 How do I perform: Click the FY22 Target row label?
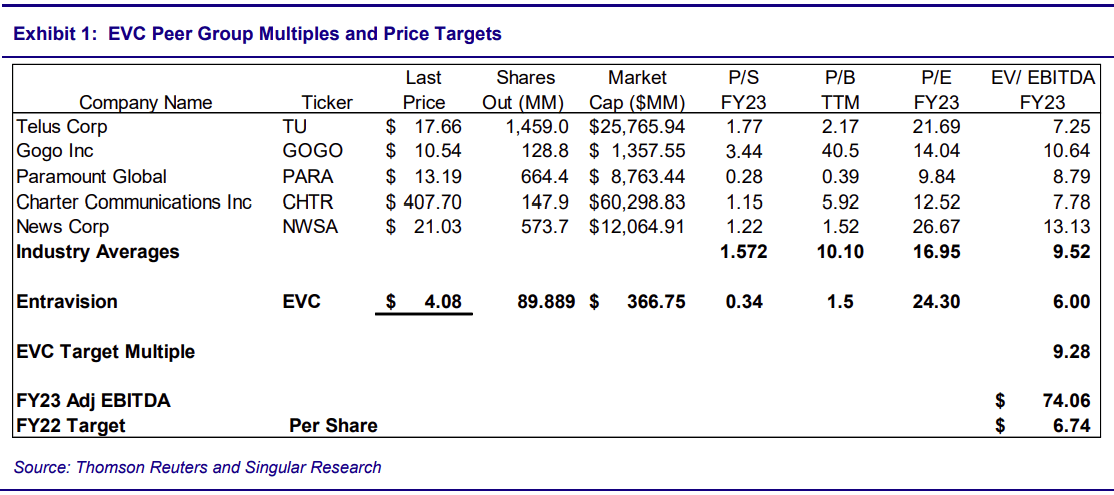71,425
